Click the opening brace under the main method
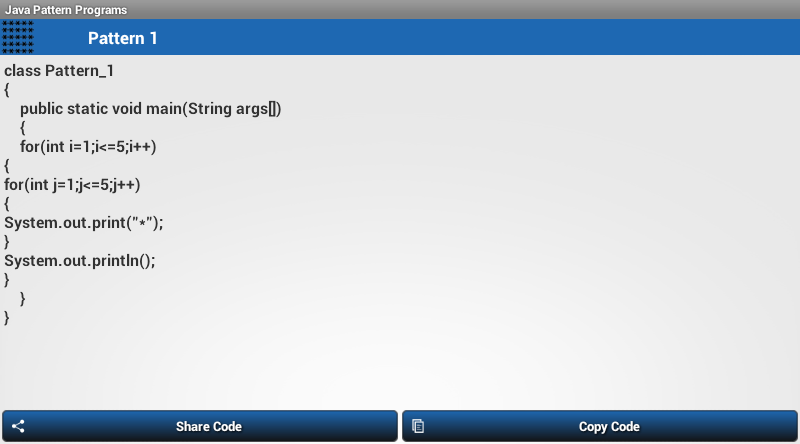 pos(23,128)
